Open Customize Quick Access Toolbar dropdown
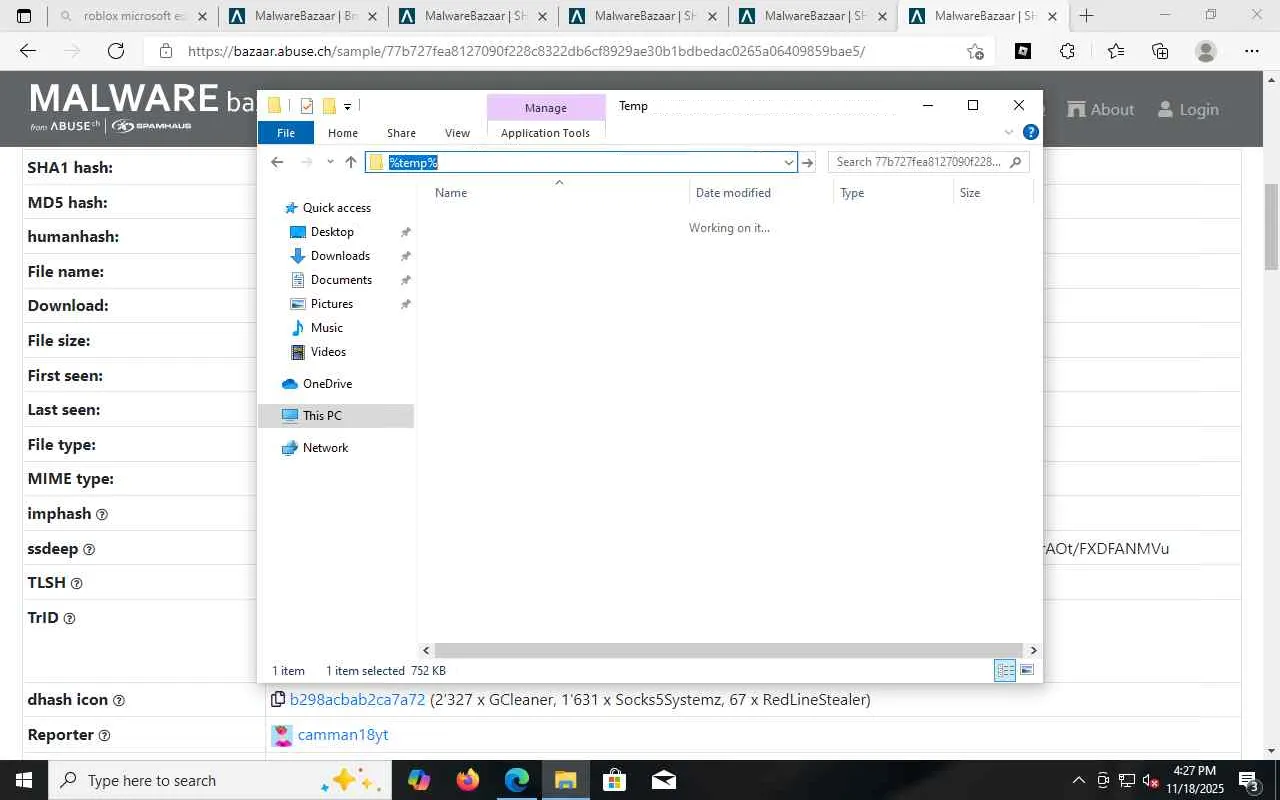The height and width of the screenshot is (800, 1280). [x=347, y=106]
